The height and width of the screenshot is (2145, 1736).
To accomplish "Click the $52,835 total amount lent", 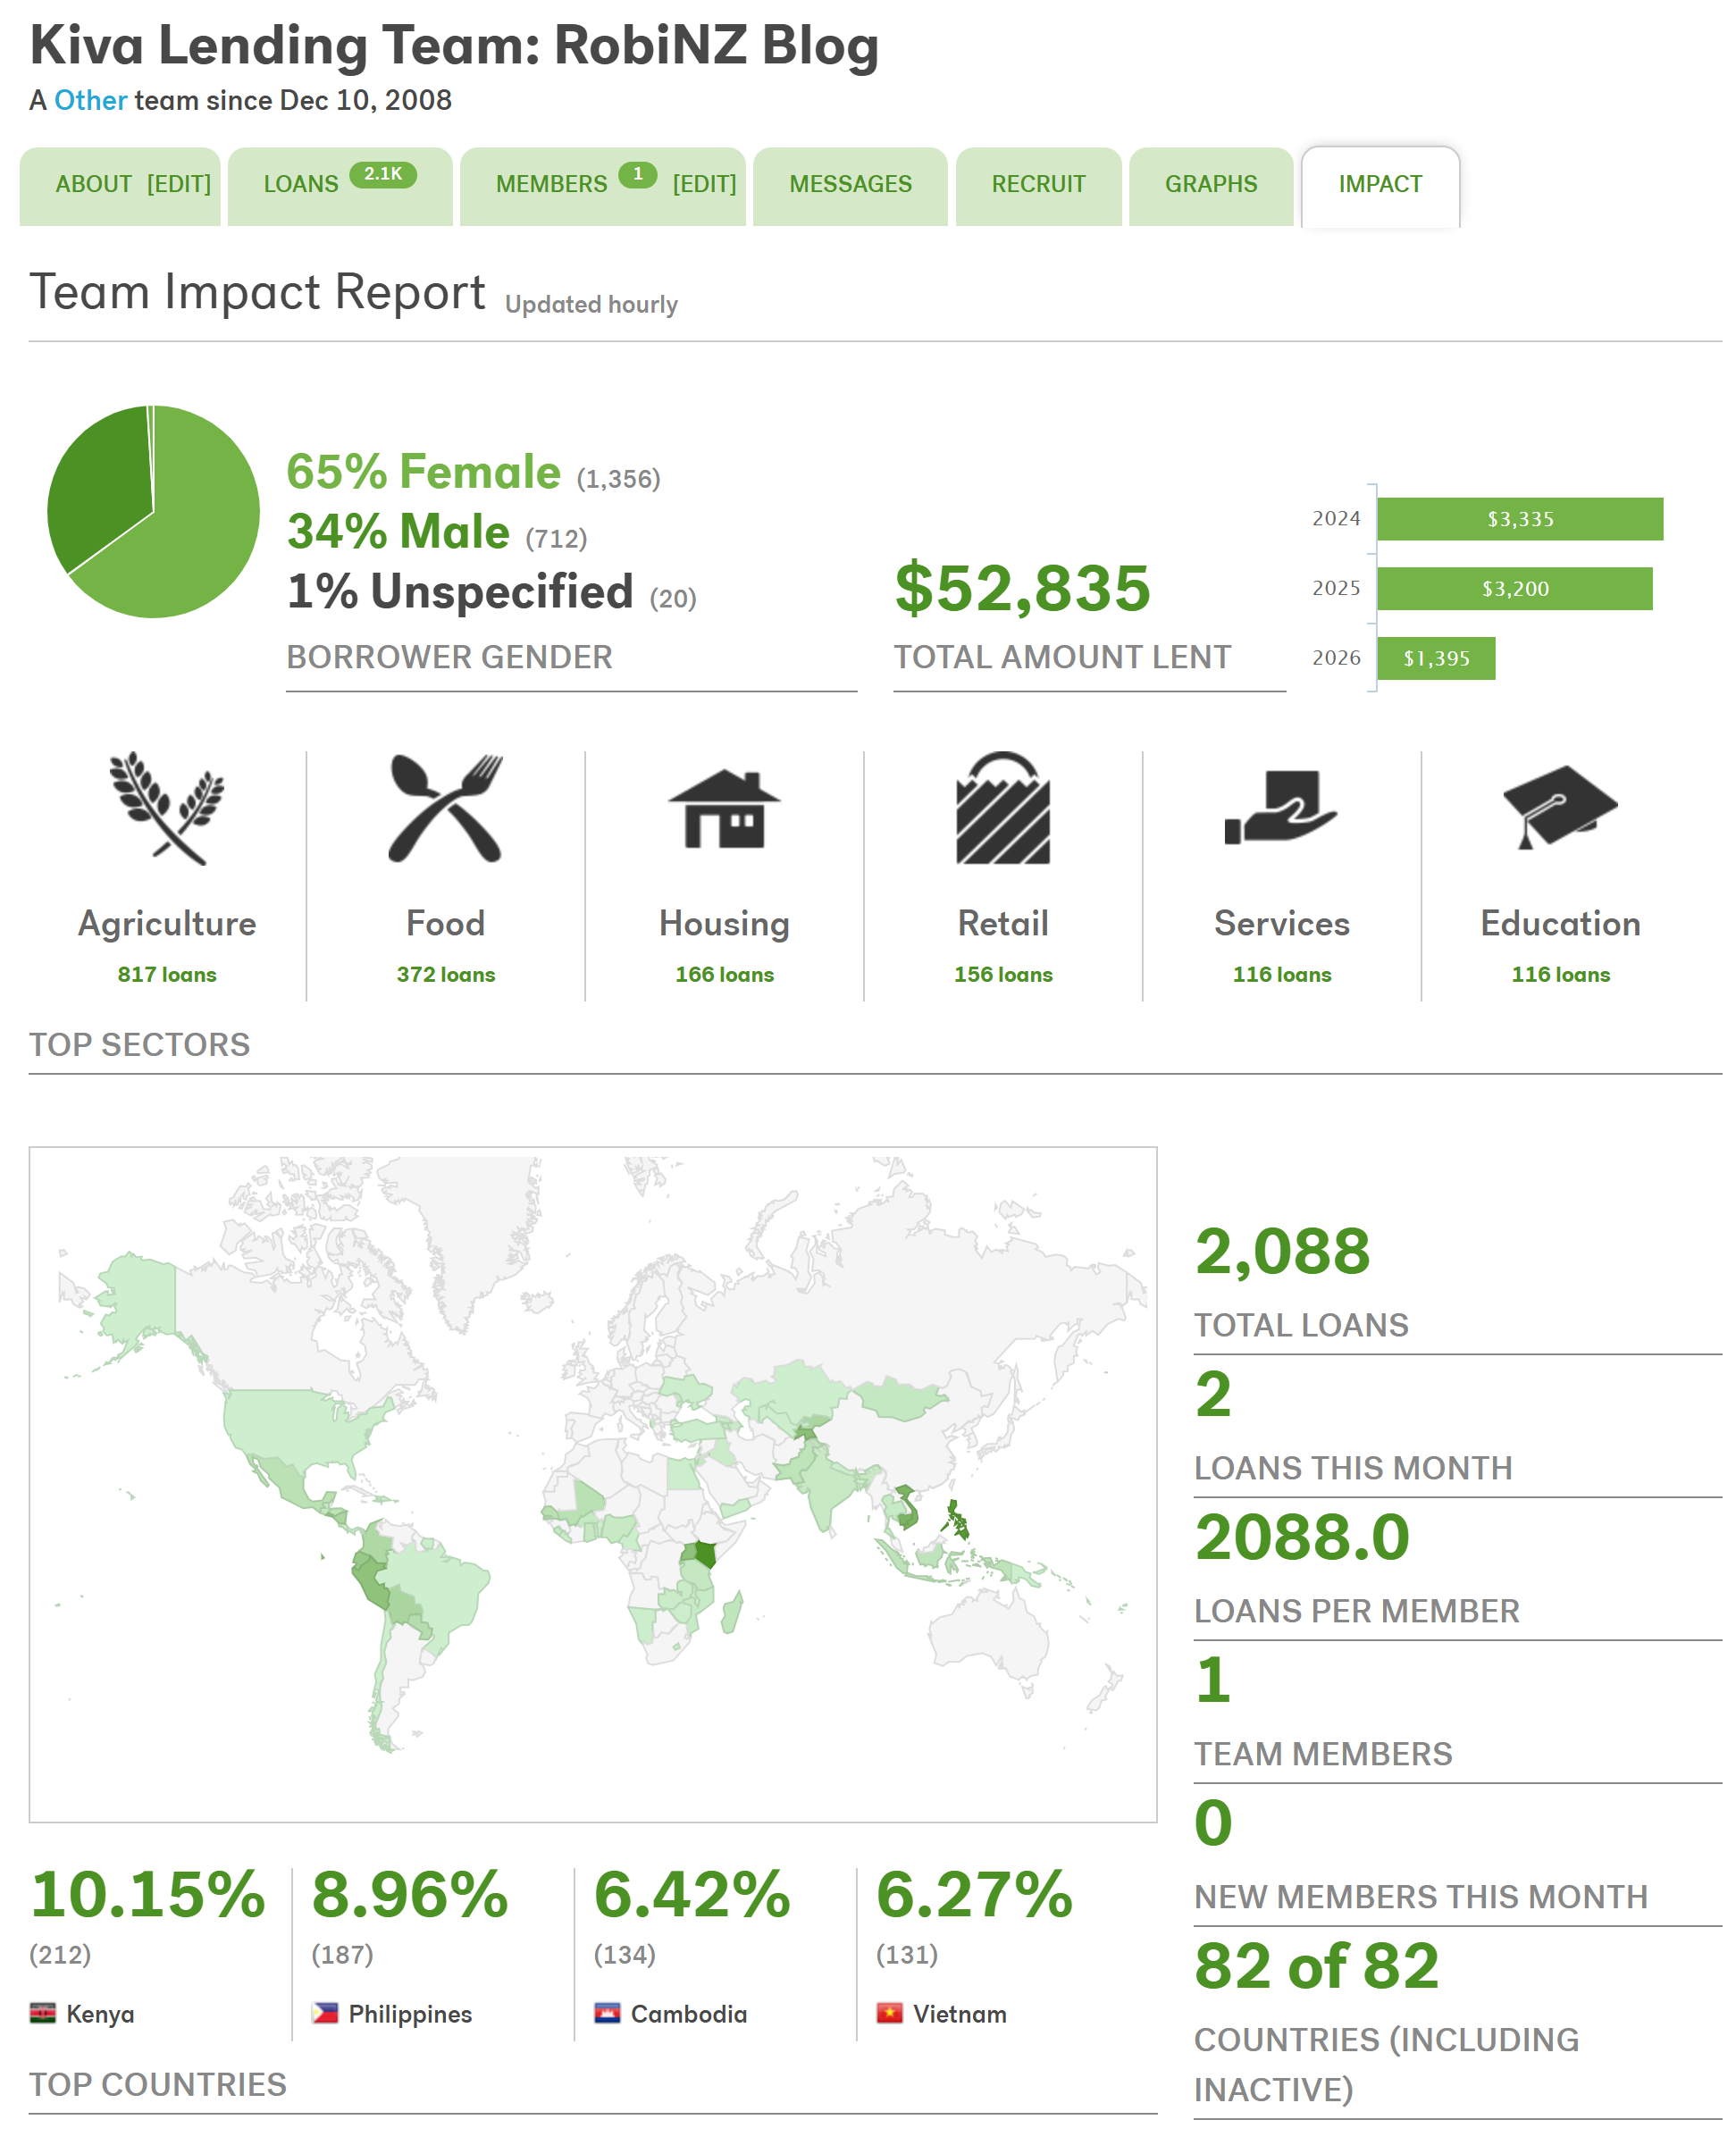I will coord(1022,588).
